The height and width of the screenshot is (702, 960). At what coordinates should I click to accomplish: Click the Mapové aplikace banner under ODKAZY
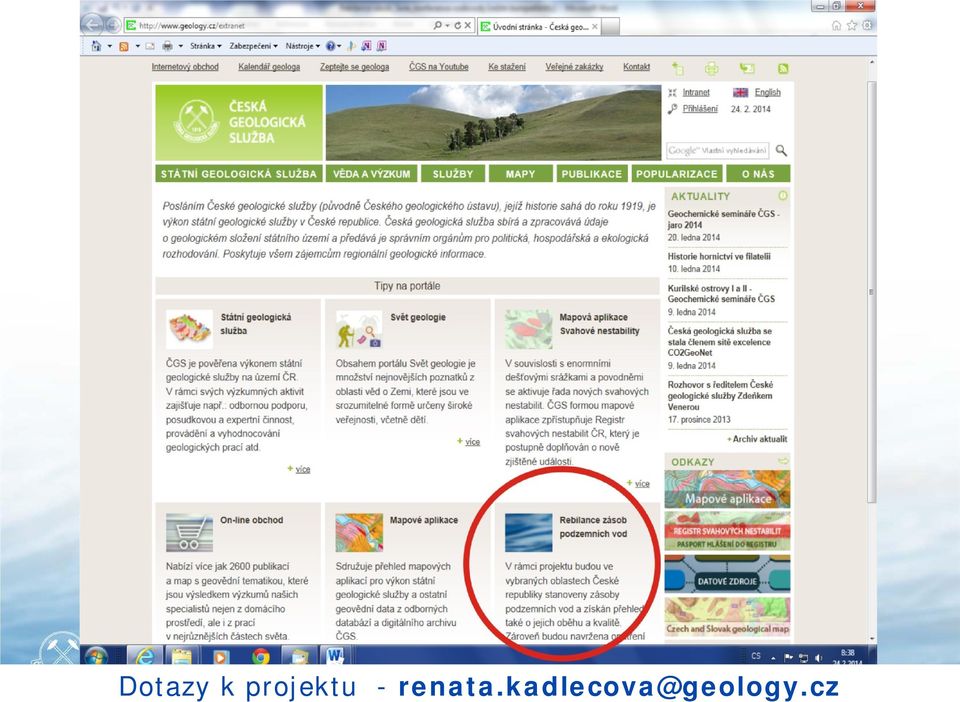(x=727, y=489)
